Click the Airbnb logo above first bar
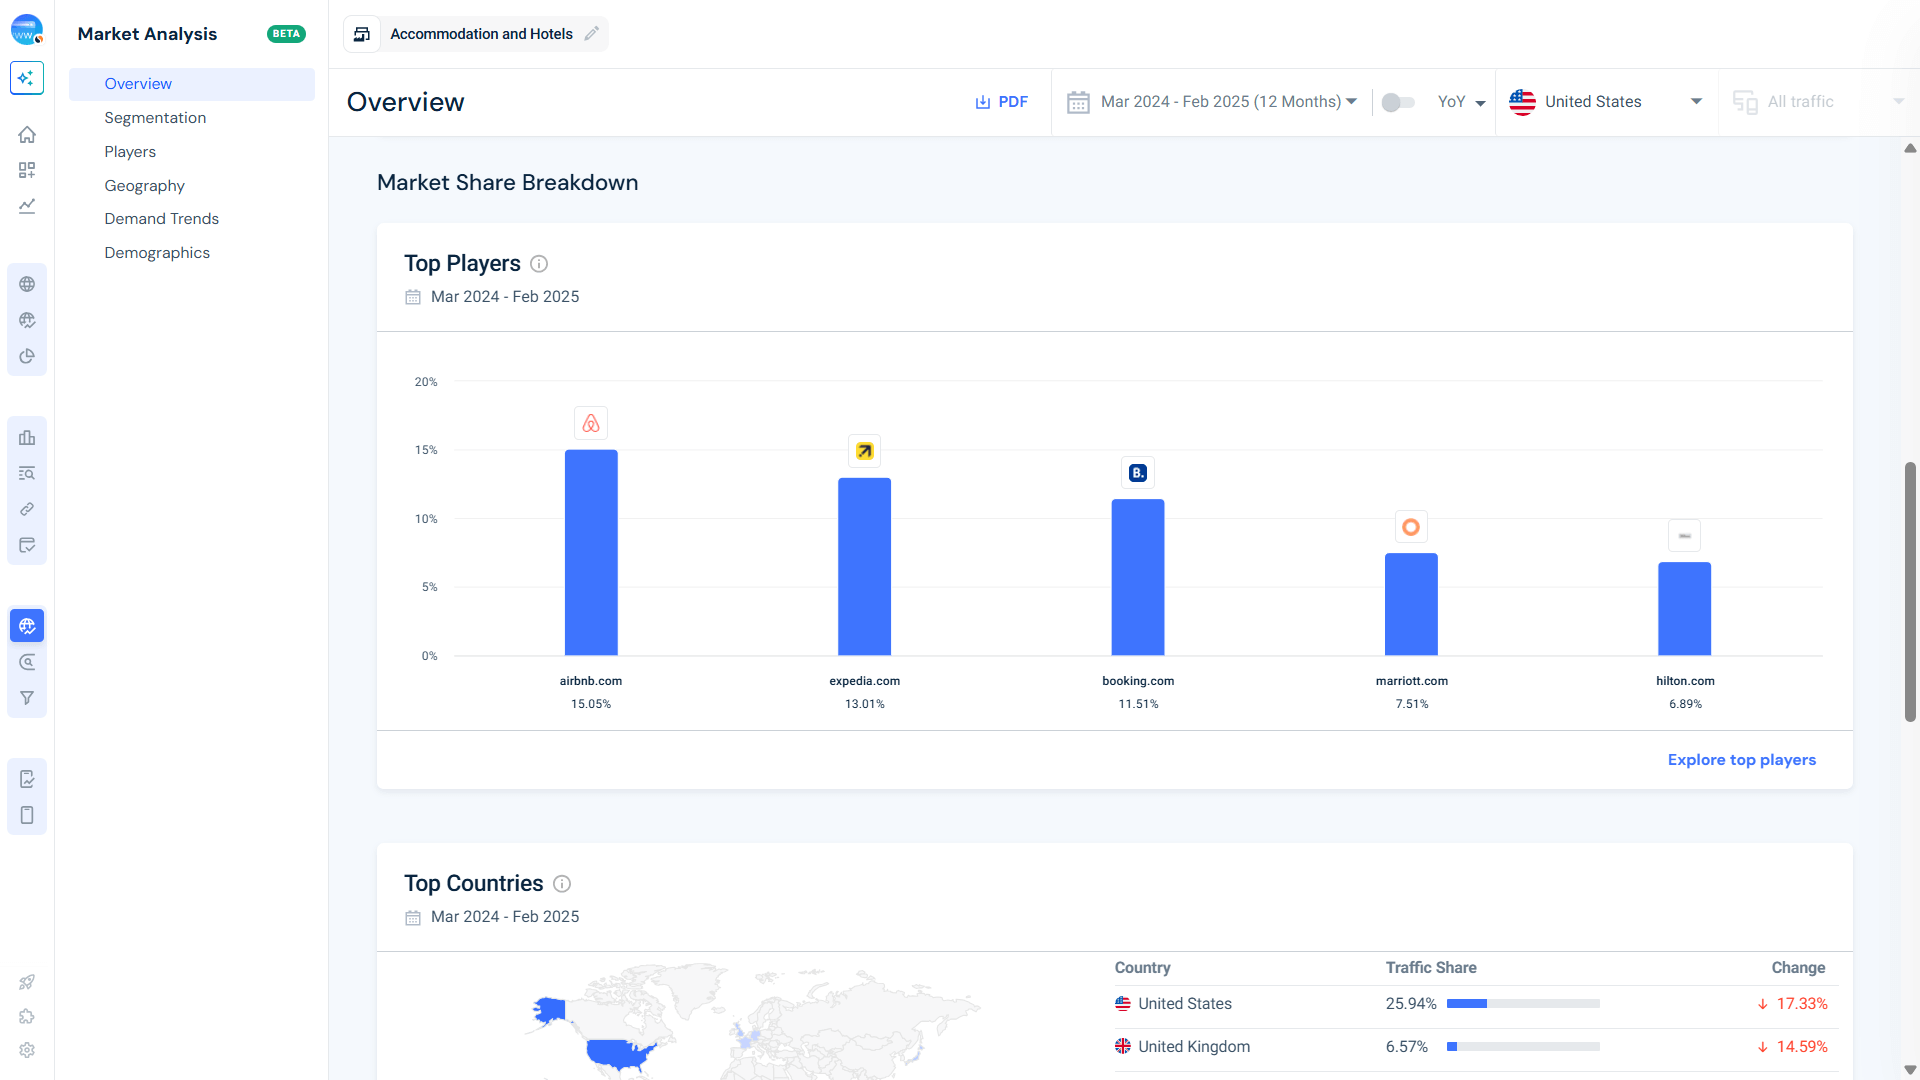This screenshot has width=1920, height=1080. (591, 423)
